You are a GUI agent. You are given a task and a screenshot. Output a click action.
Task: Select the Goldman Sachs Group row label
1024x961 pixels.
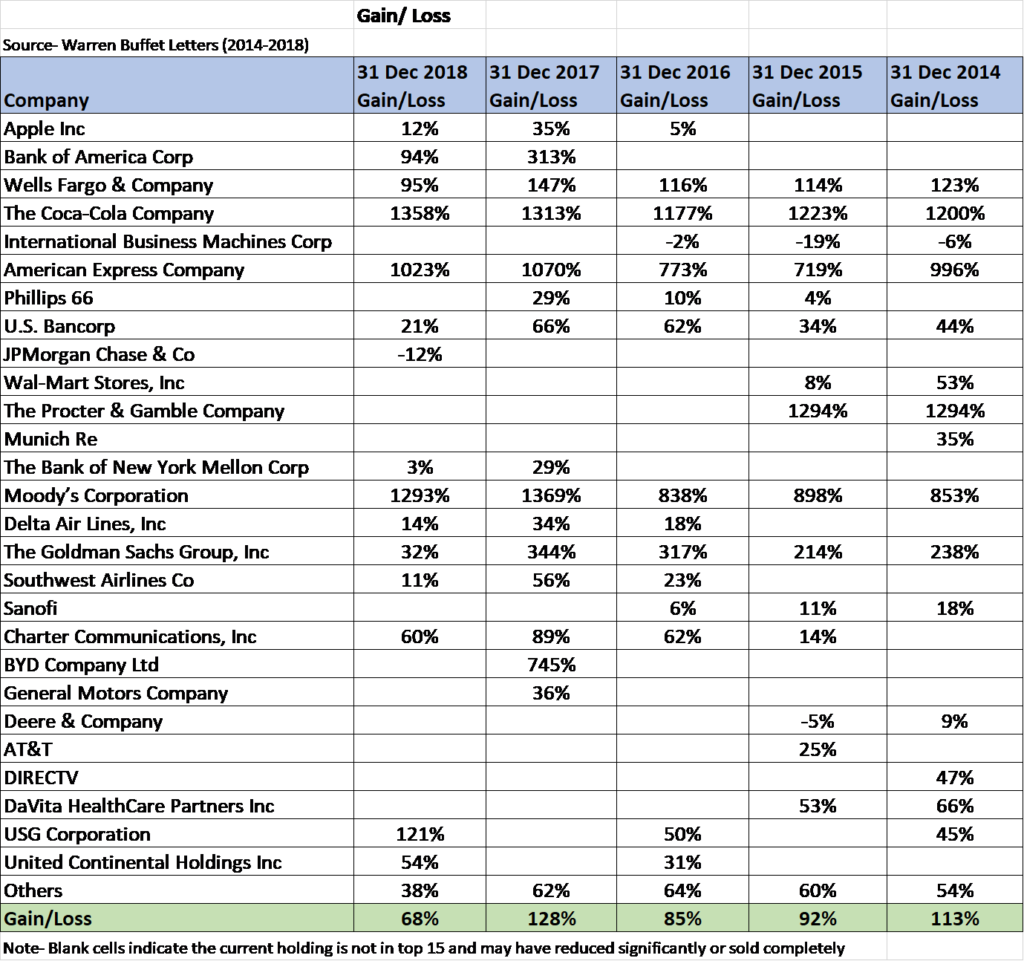point(138,552)
